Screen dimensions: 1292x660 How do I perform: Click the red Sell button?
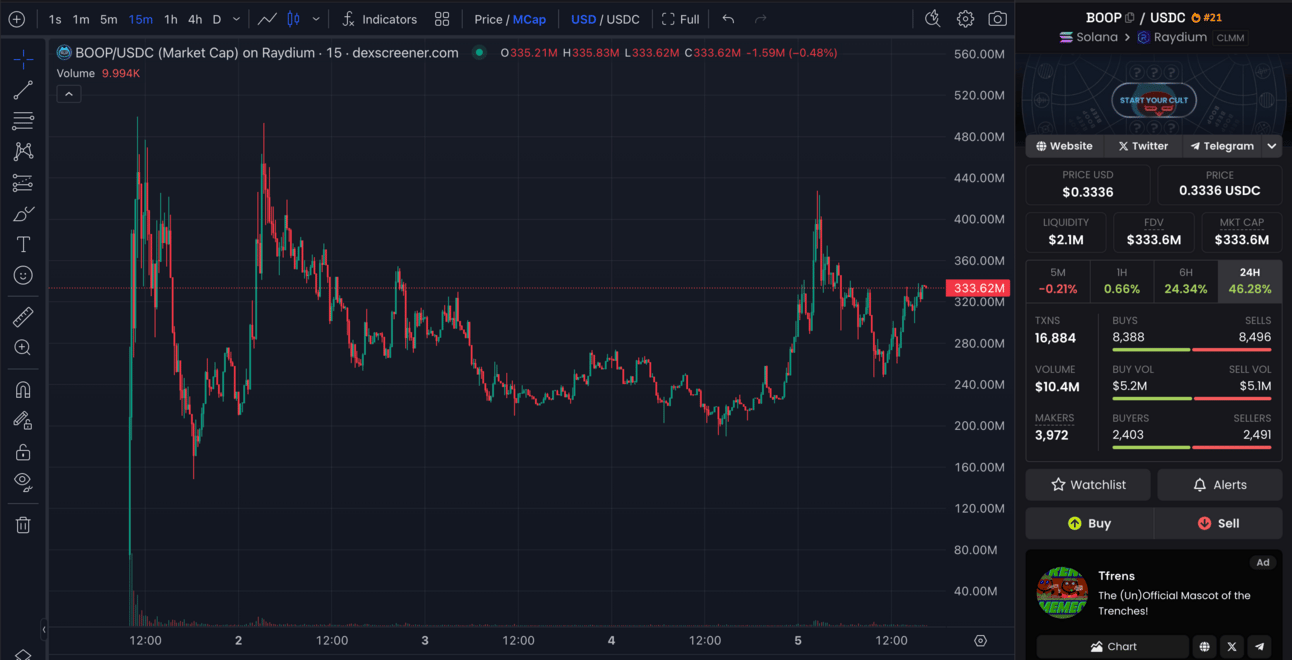click(1218, 523)
